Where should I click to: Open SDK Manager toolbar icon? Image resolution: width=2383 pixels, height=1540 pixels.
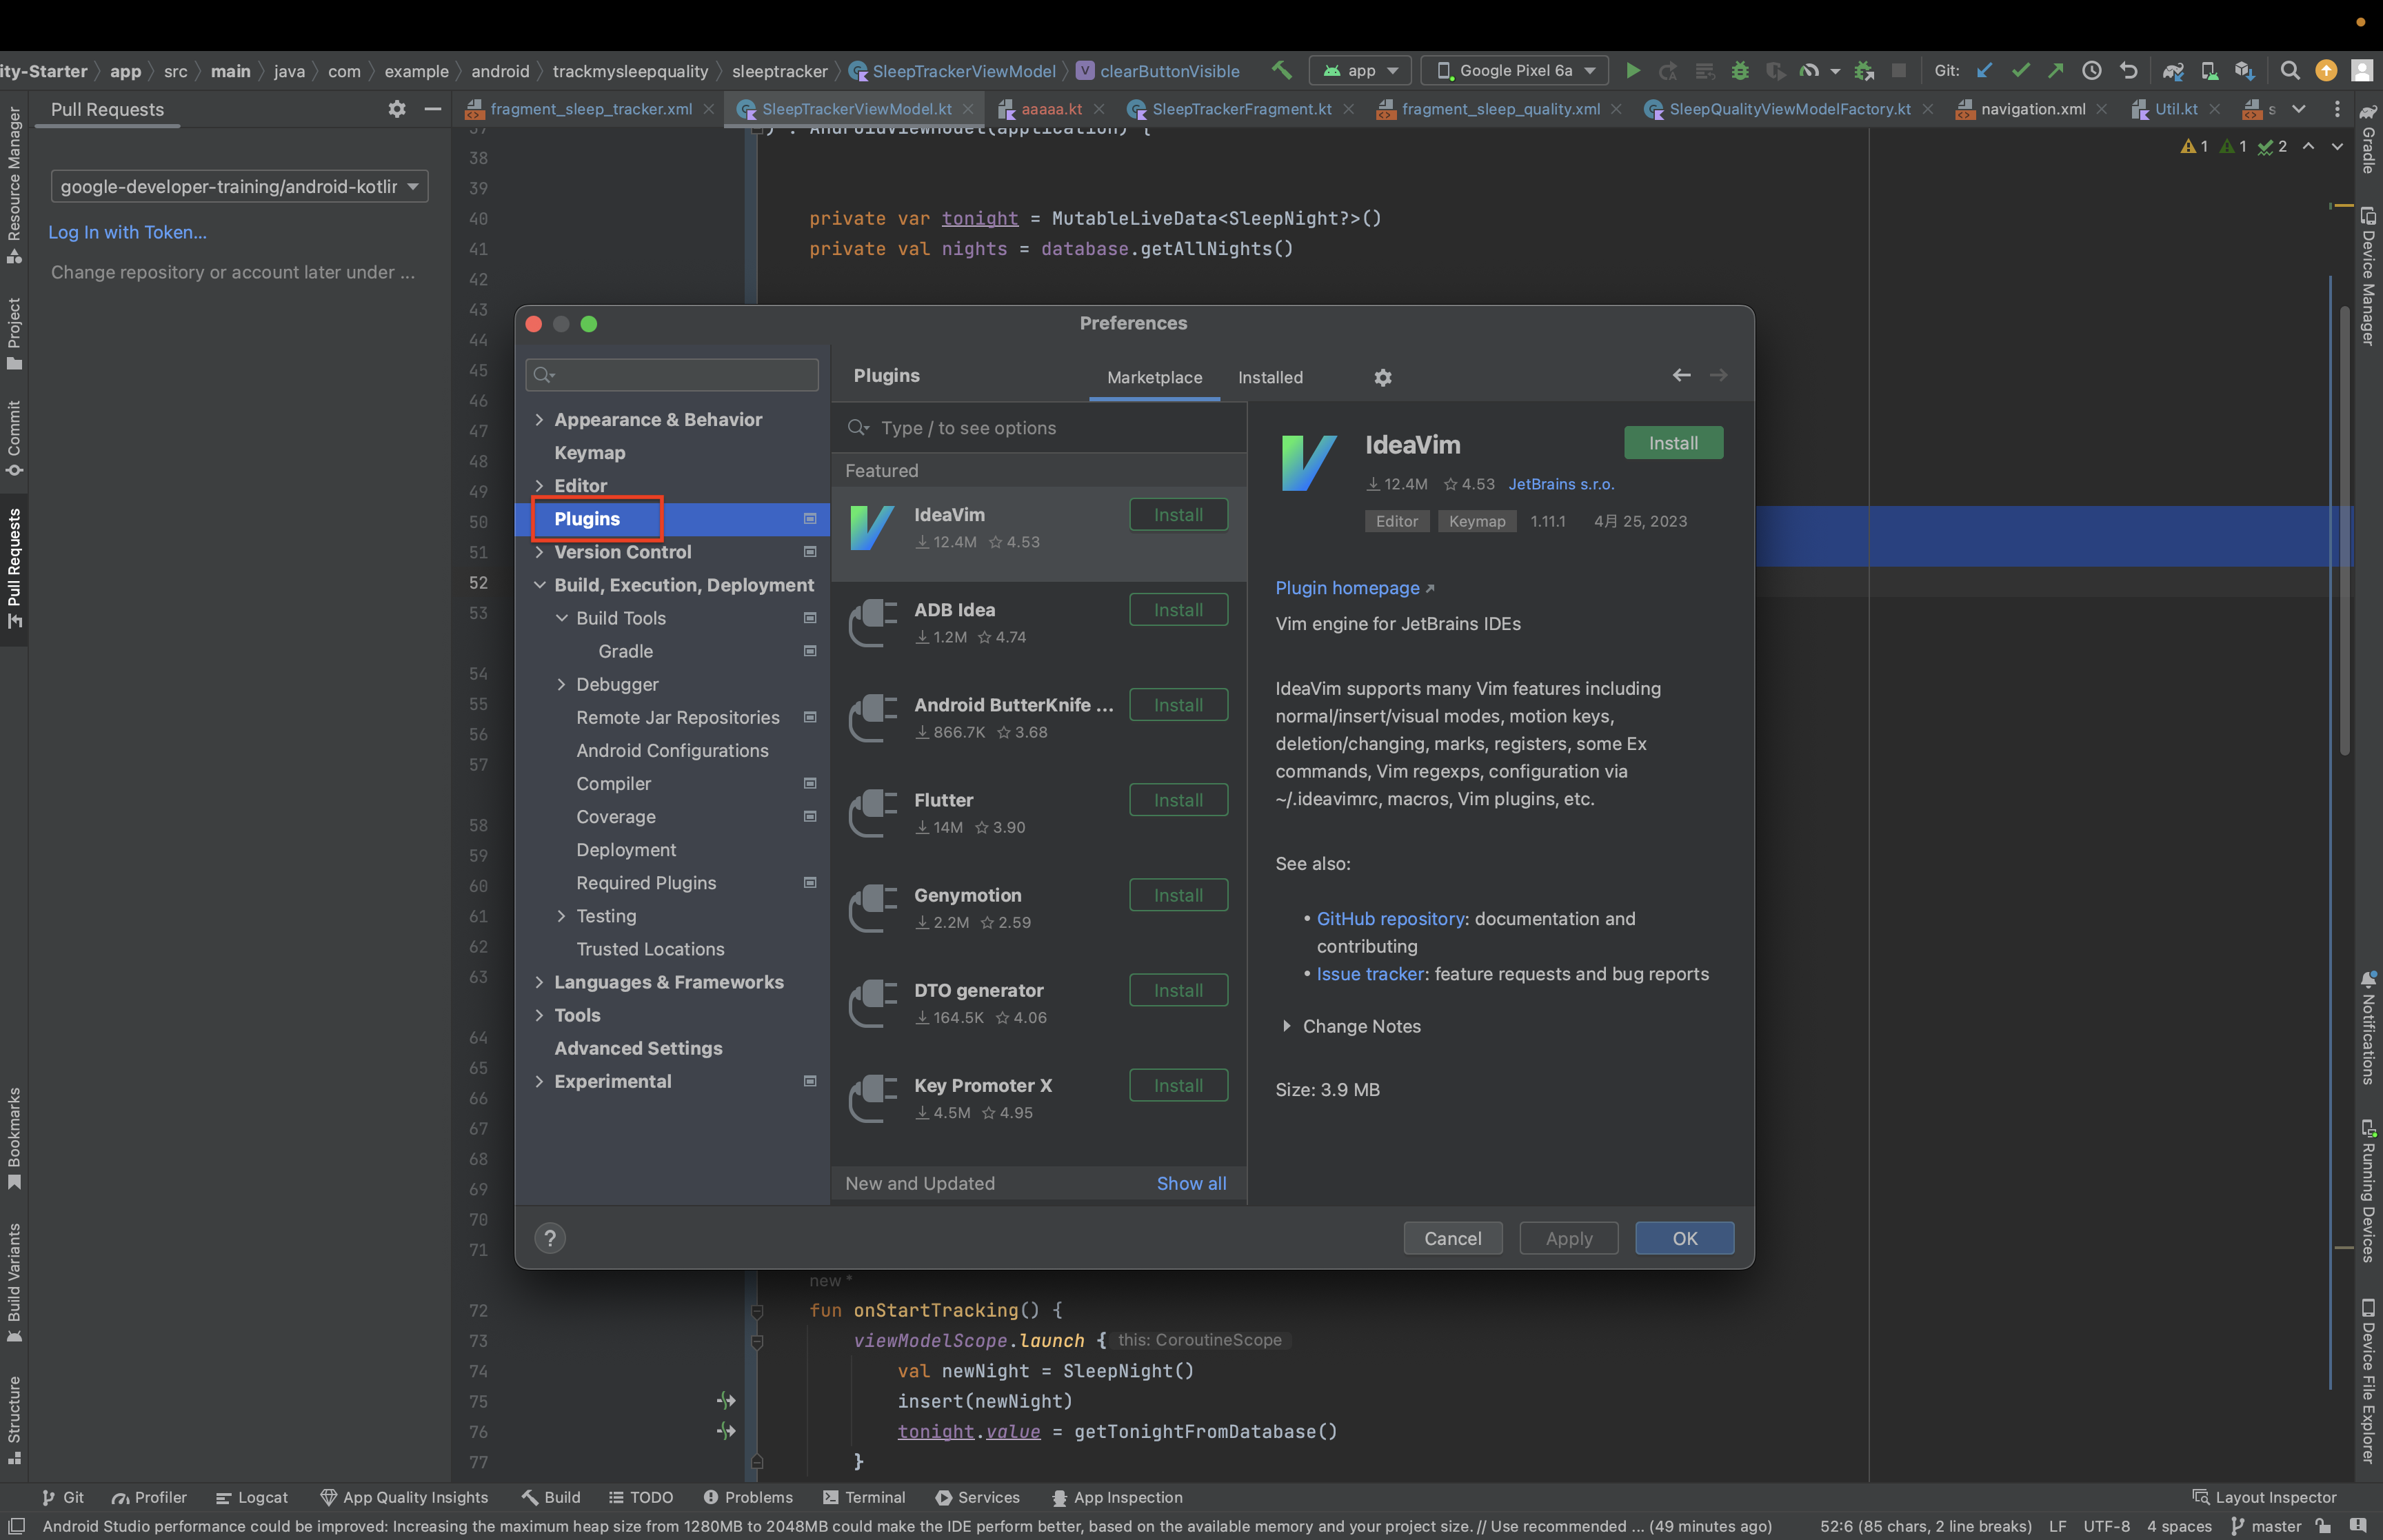pos(2245,70)
